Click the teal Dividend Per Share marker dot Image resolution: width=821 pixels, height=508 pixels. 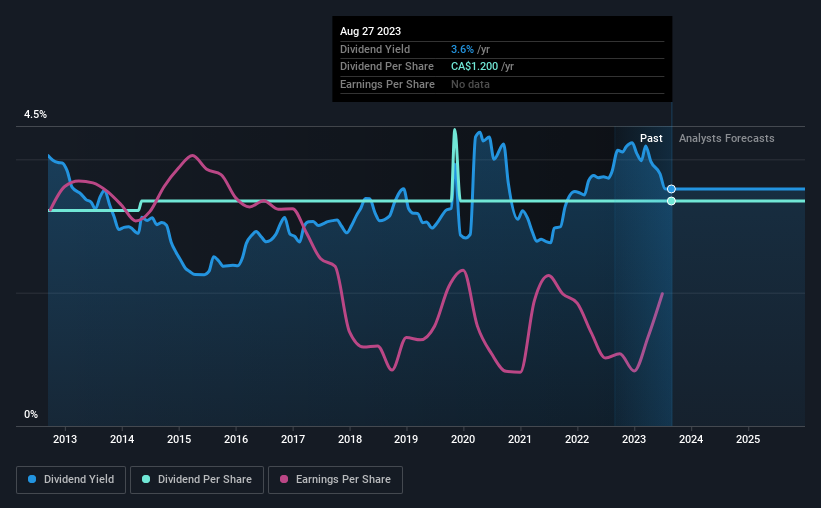click(x=671, y=201)
